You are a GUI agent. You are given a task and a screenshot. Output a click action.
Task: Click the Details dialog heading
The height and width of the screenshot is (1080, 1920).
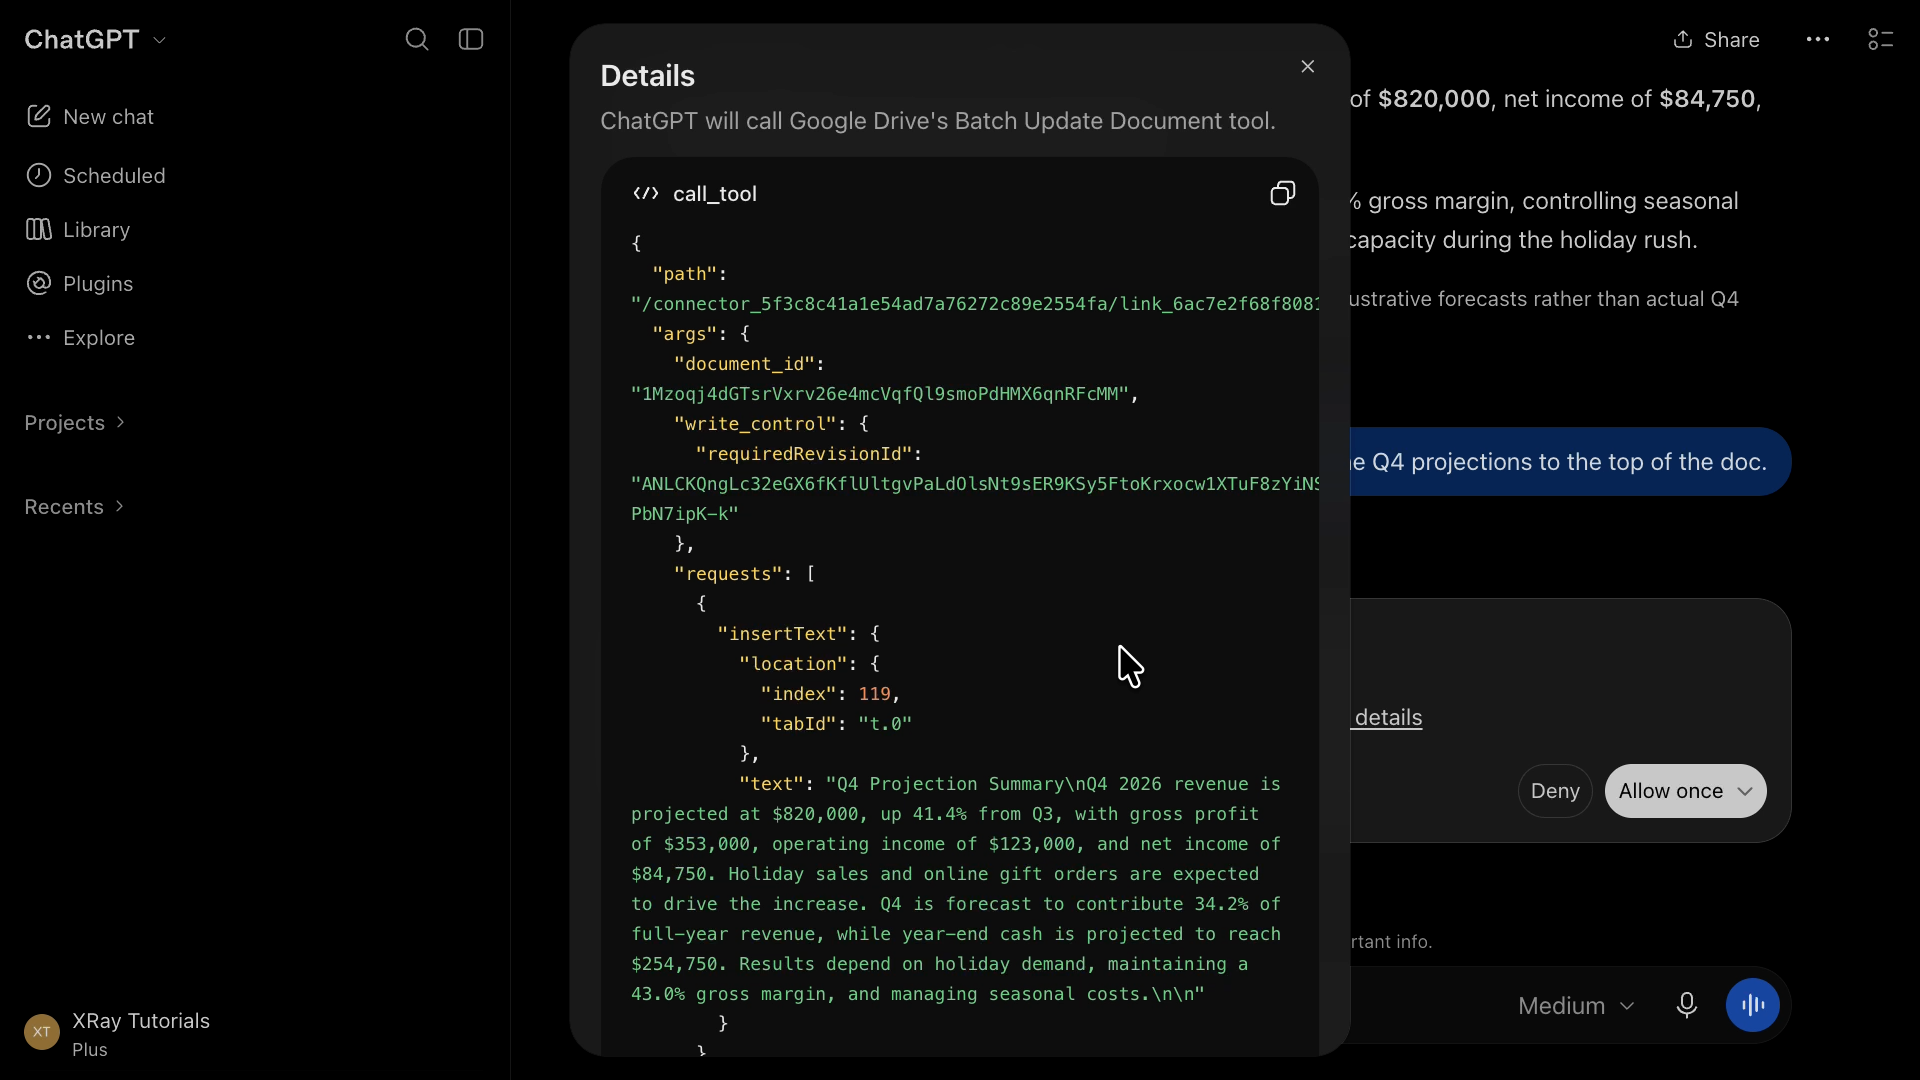click(x=647, y=76)
